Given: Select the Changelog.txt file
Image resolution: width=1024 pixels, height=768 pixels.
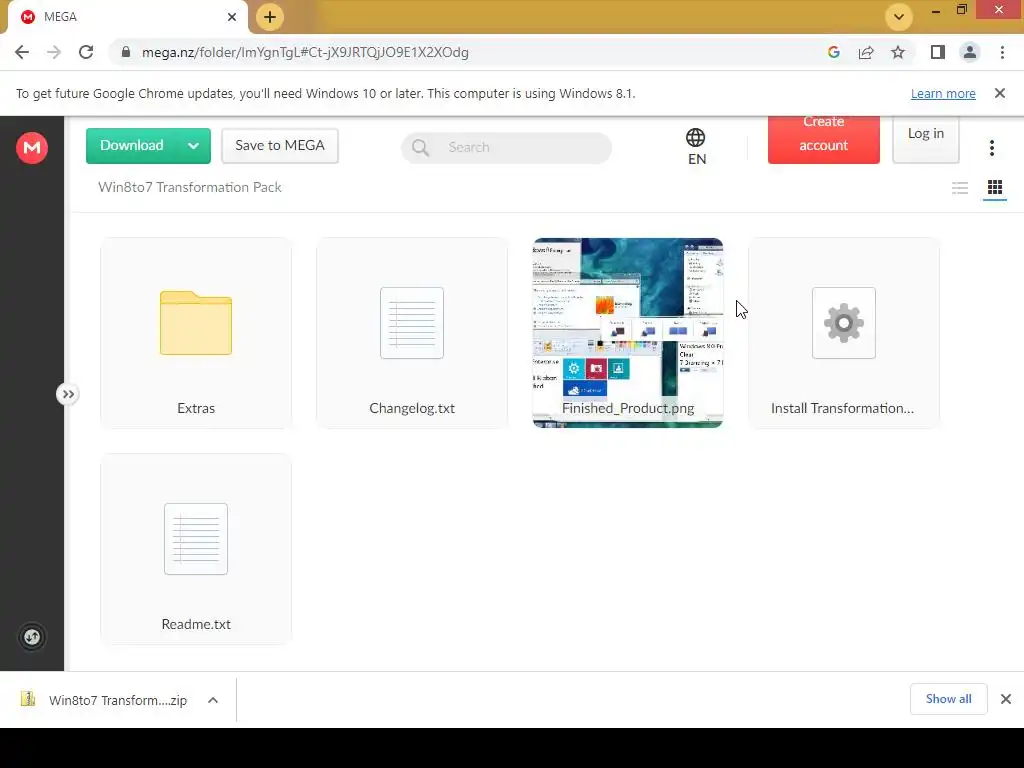Looking at the screenshot, I should [x=411, y=333].
